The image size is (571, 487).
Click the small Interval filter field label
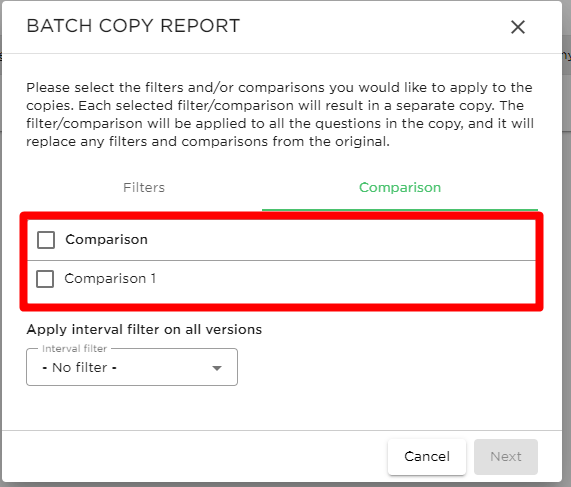75,349
